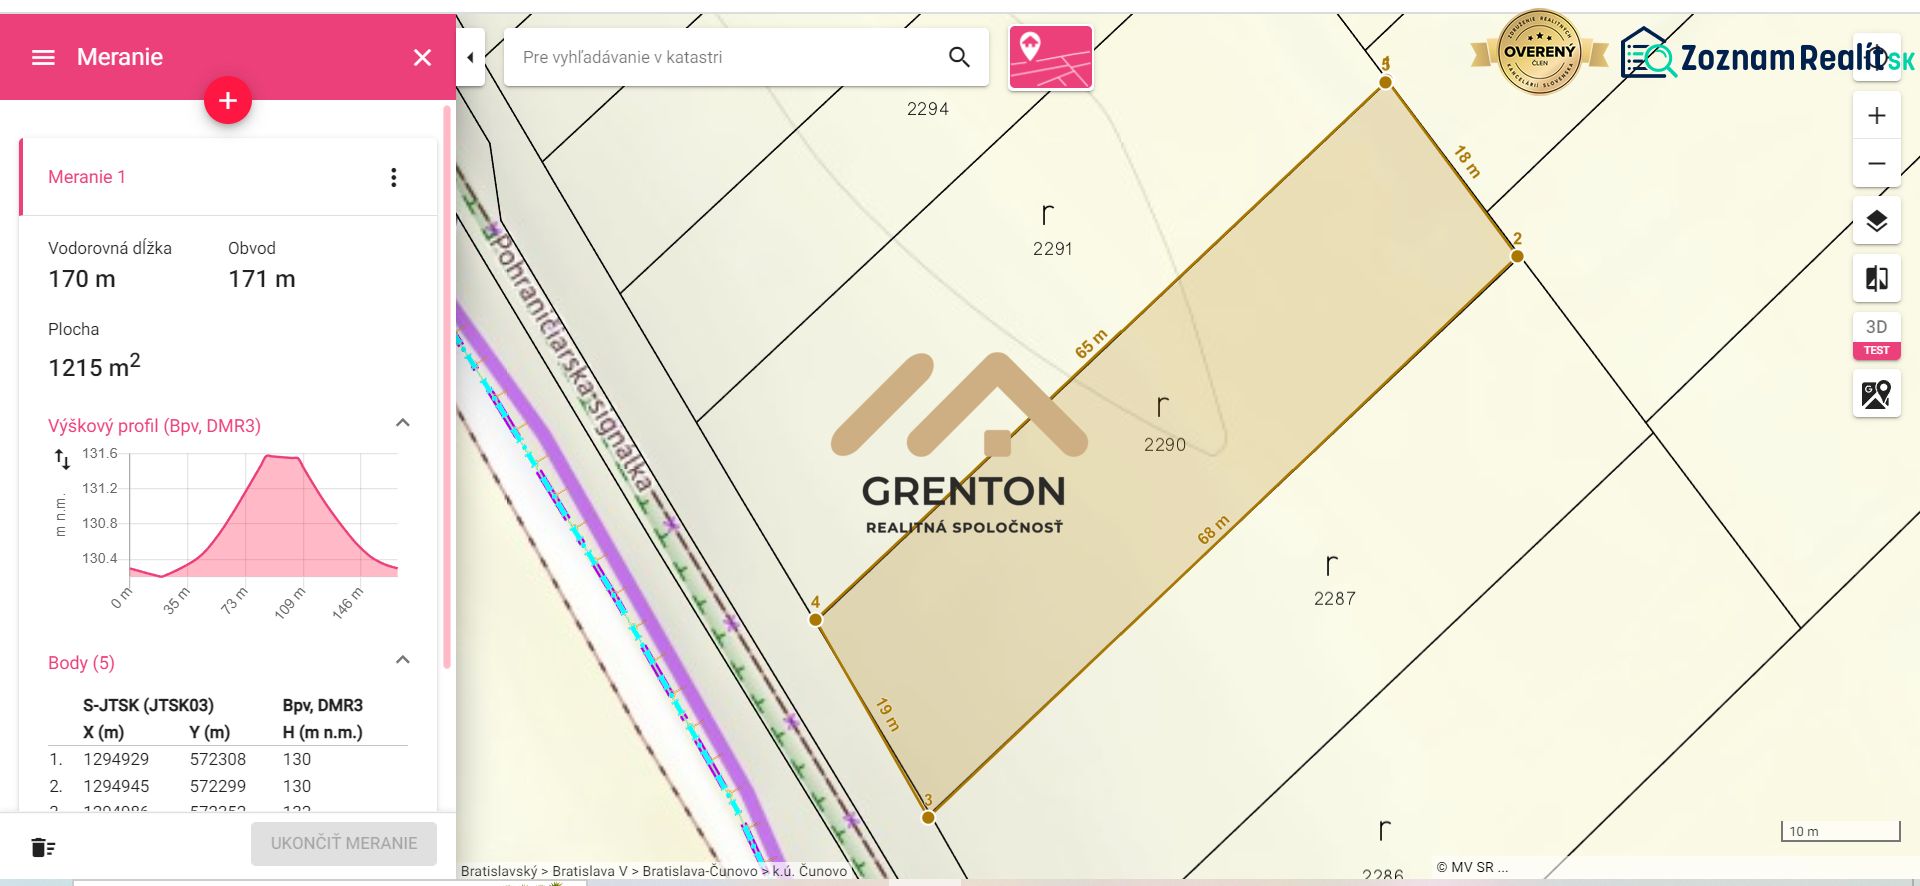Open the map layers selector
Viewport: 1920px width, 886px height.
coord(1876,221)
